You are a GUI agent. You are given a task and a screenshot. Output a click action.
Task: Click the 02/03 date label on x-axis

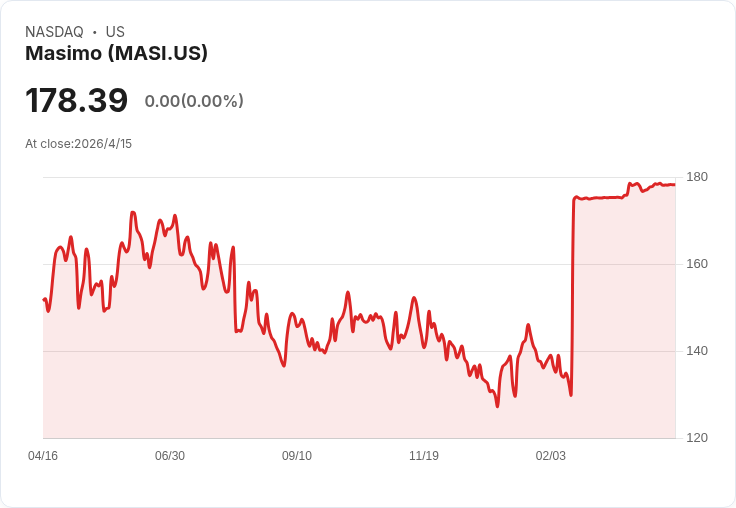(551, 455)
